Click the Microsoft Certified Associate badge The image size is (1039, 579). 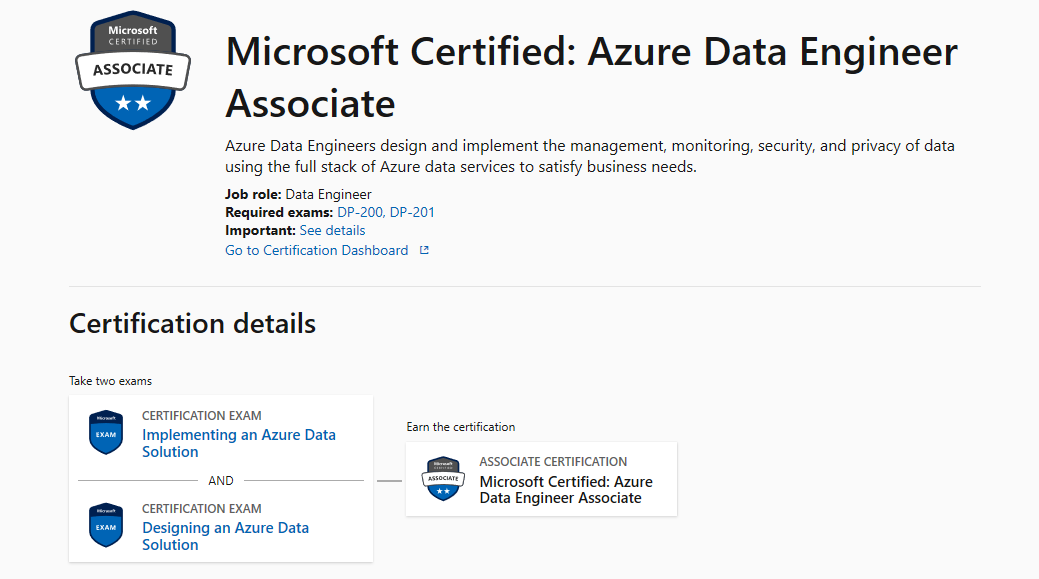click(133, 70)
